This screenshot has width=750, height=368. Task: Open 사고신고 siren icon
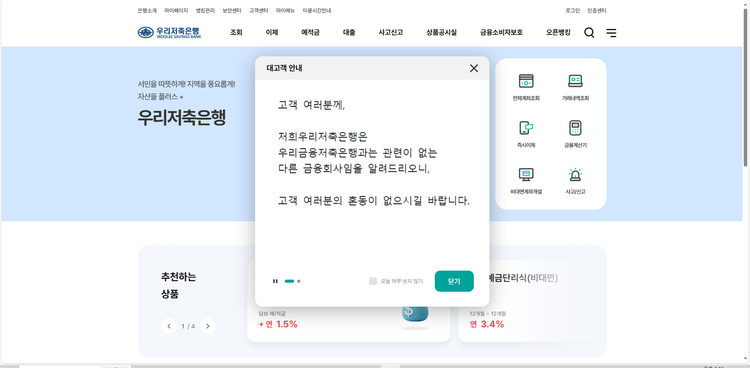(x=575, y=180)
